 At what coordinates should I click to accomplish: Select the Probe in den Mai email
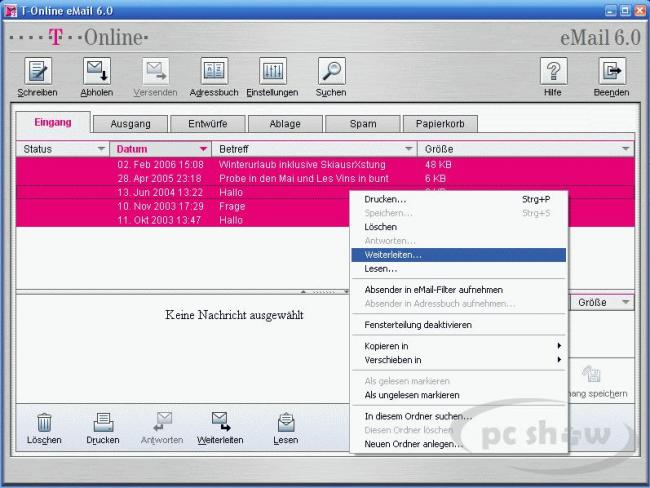coord(325,179)
